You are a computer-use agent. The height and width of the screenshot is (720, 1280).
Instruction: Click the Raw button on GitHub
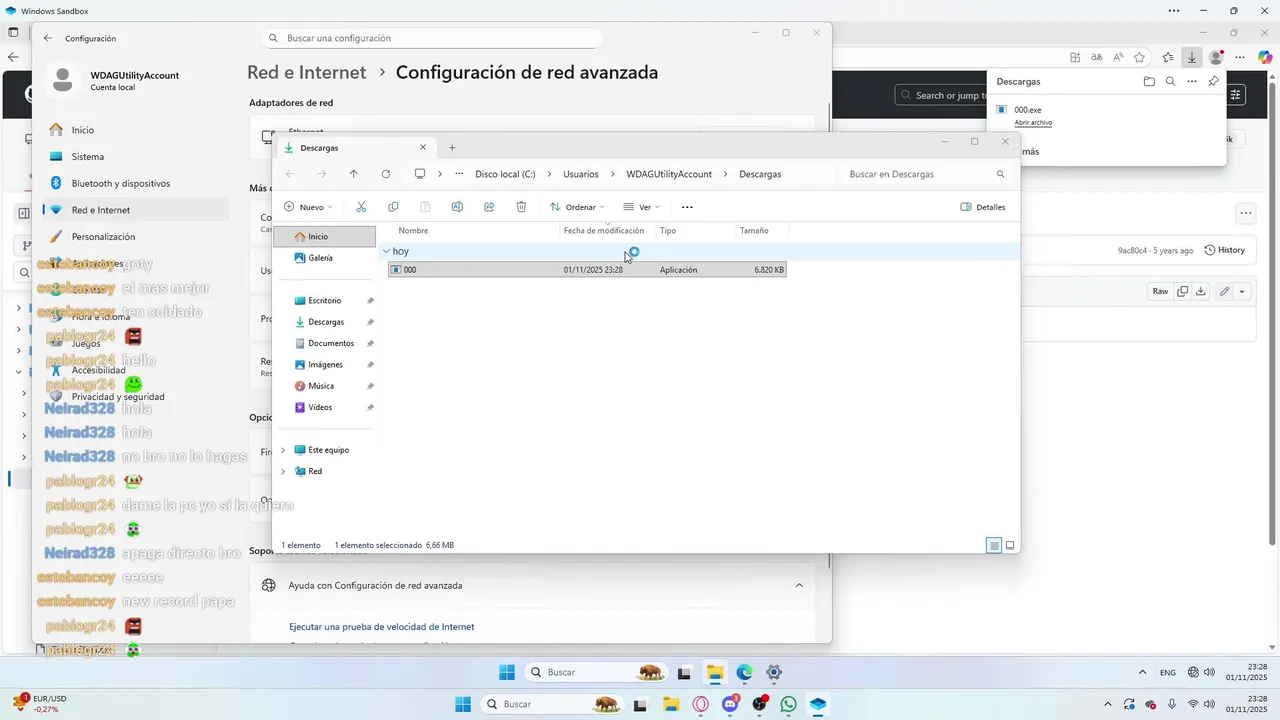coord(1160,291)
